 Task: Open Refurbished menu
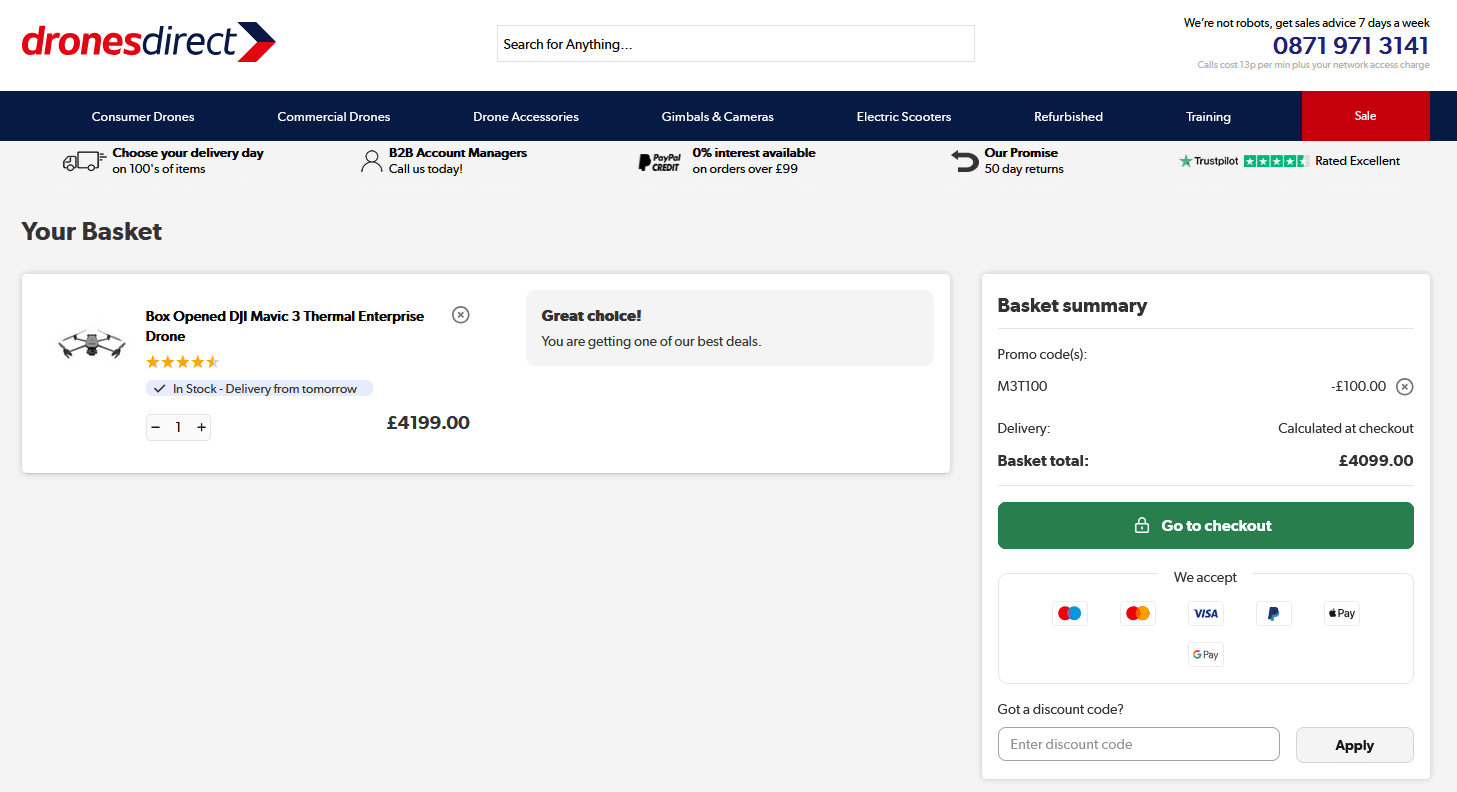[x=1068, y=117]
